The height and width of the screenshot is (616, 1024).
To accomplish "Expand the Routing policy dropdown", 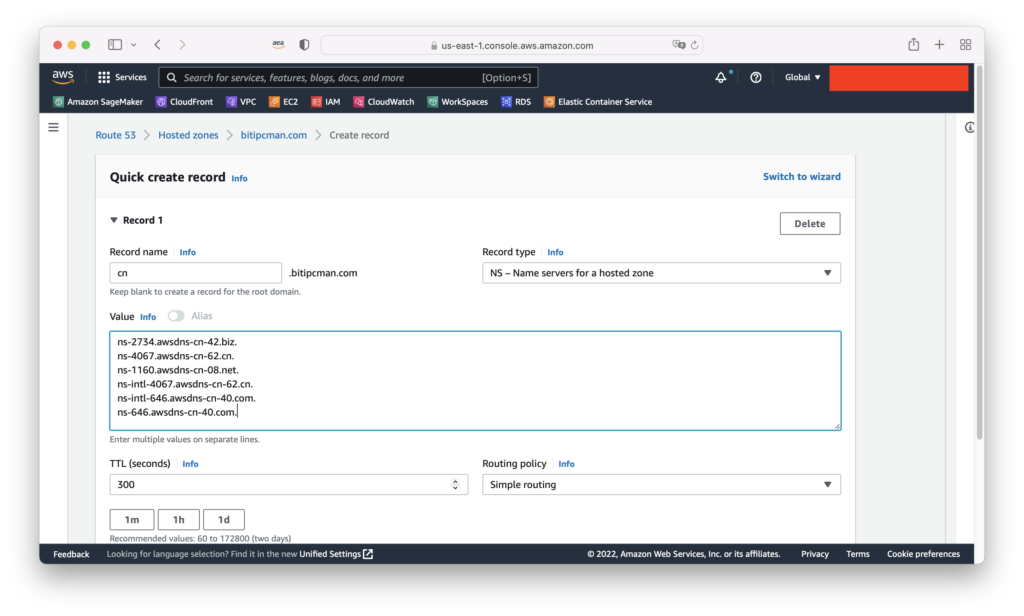I will click(x=661, y=485).
